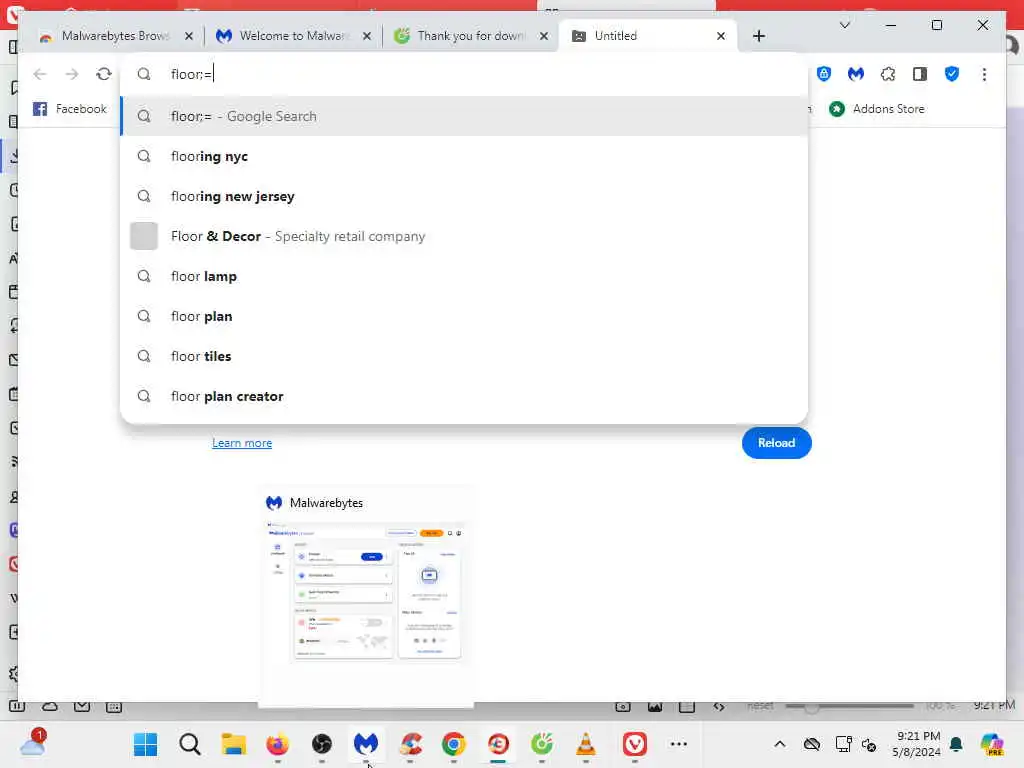This screenshot has height=768, width=1024.
Task: Open VLC media player from the taskbar
Action: coord(586,744)
